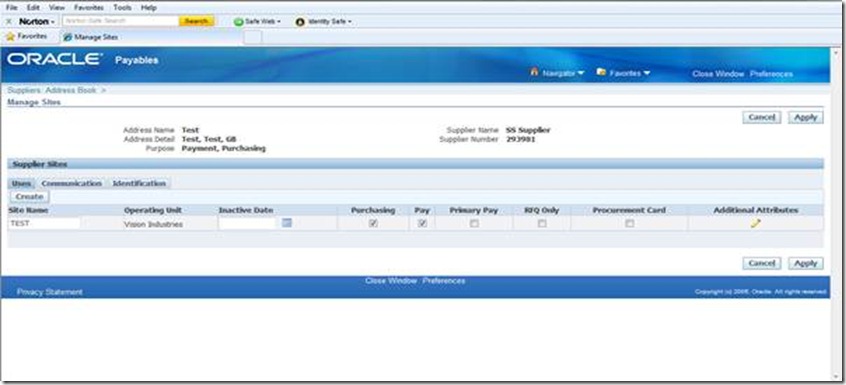Uncheck the Pay checkbox for TEST
This screenshot has width=846, height=385.
tap(422, 224)
